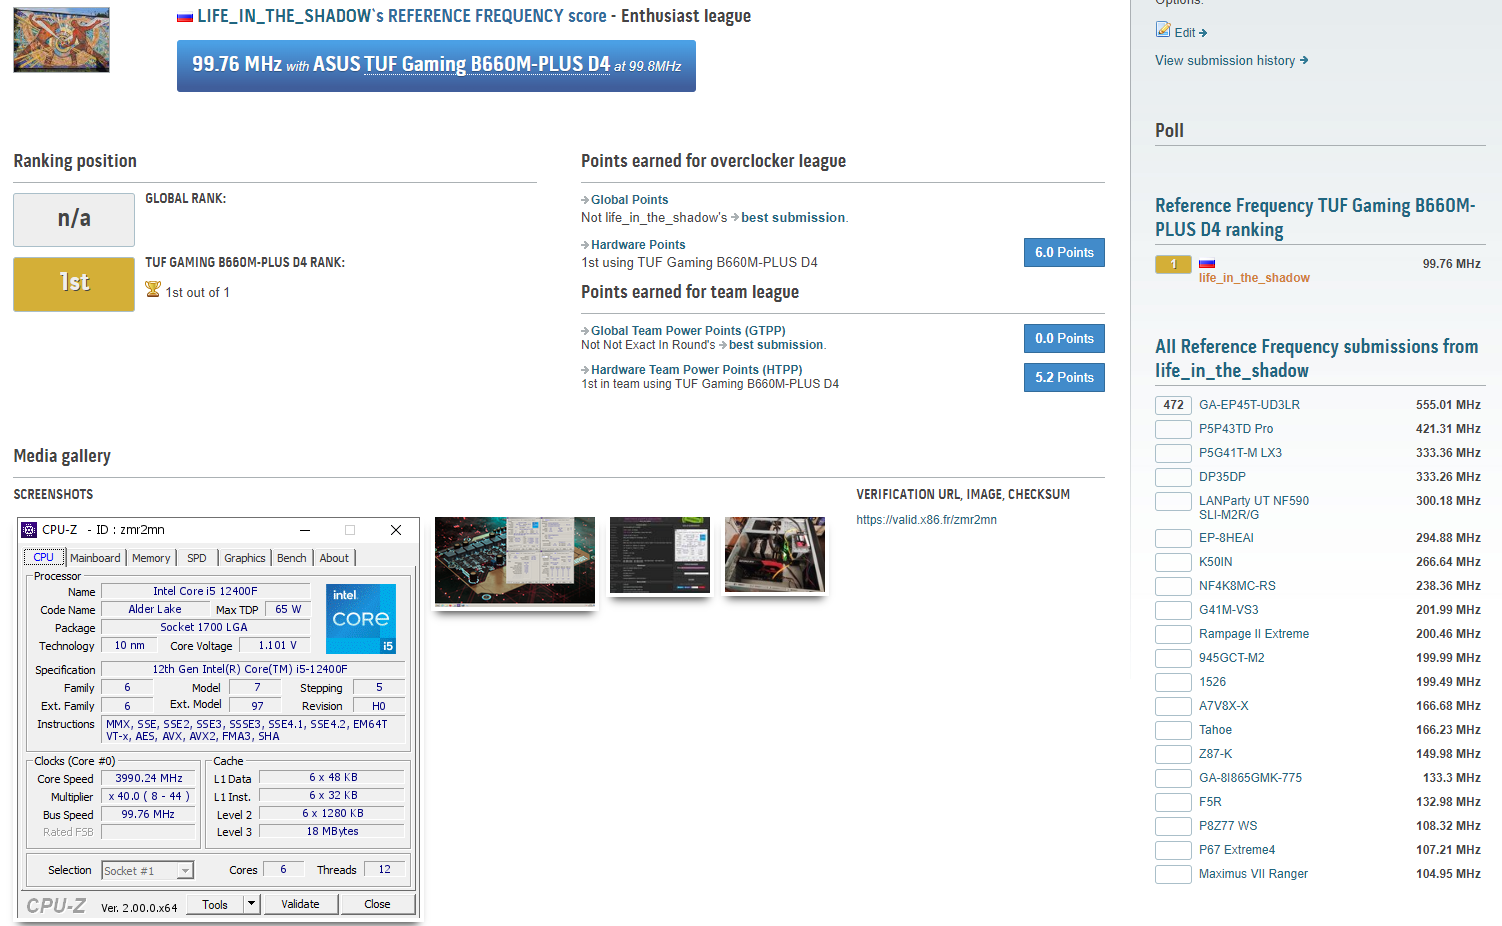Open the Bench tab in CPU-Z screenshot
The image size is (1502, 926).
tap(292, 558)
